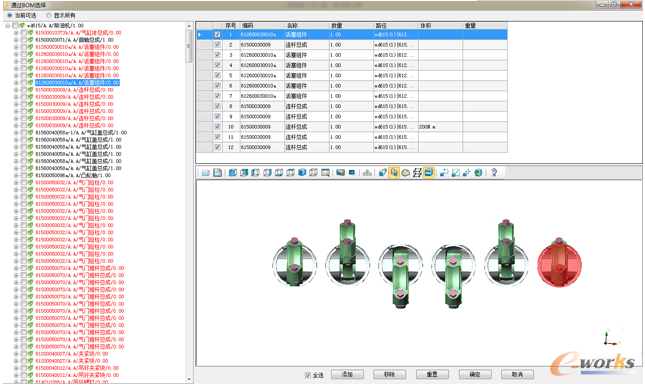Click the zoom to fit icon
The image size is (645, 386).
pos(455,173)
